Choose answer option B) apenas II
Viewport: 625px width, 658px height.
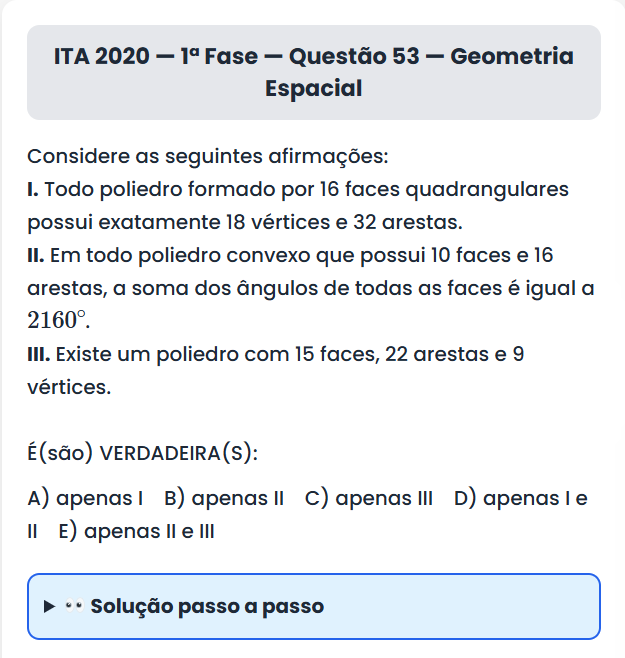tap(224, 498)
